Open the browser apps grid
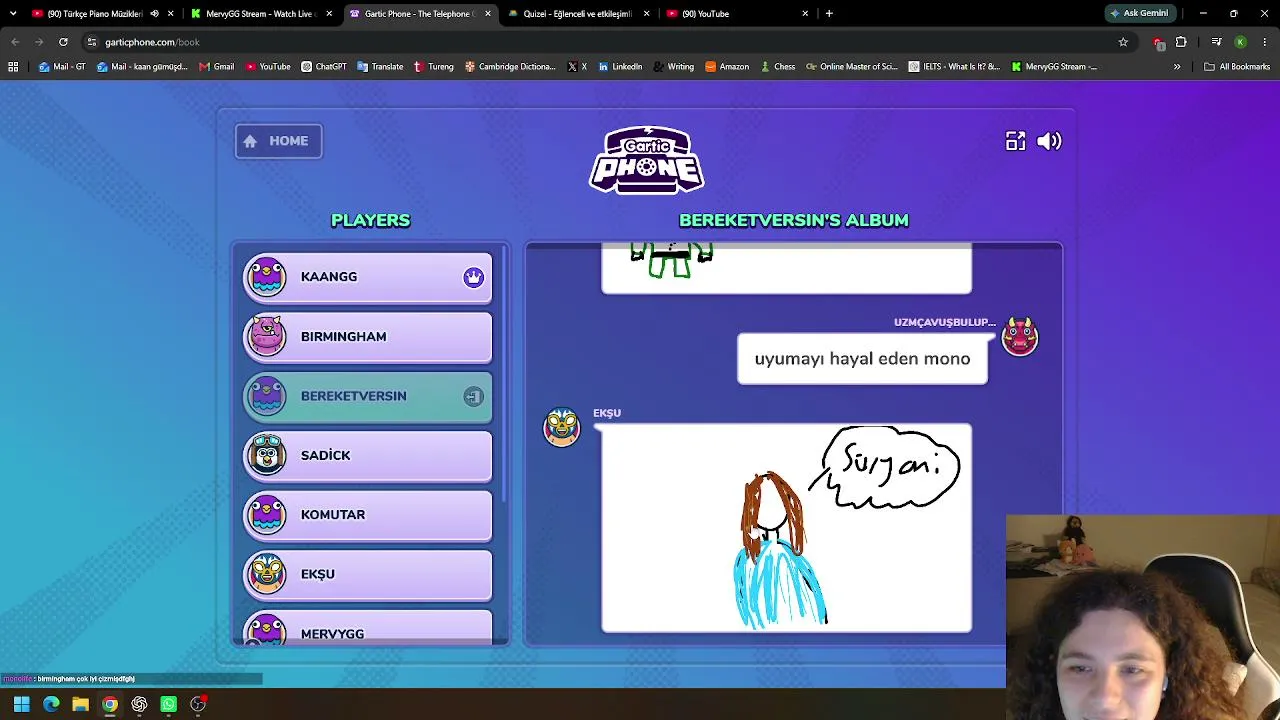The image size is (1280, 720). point(13,67)
